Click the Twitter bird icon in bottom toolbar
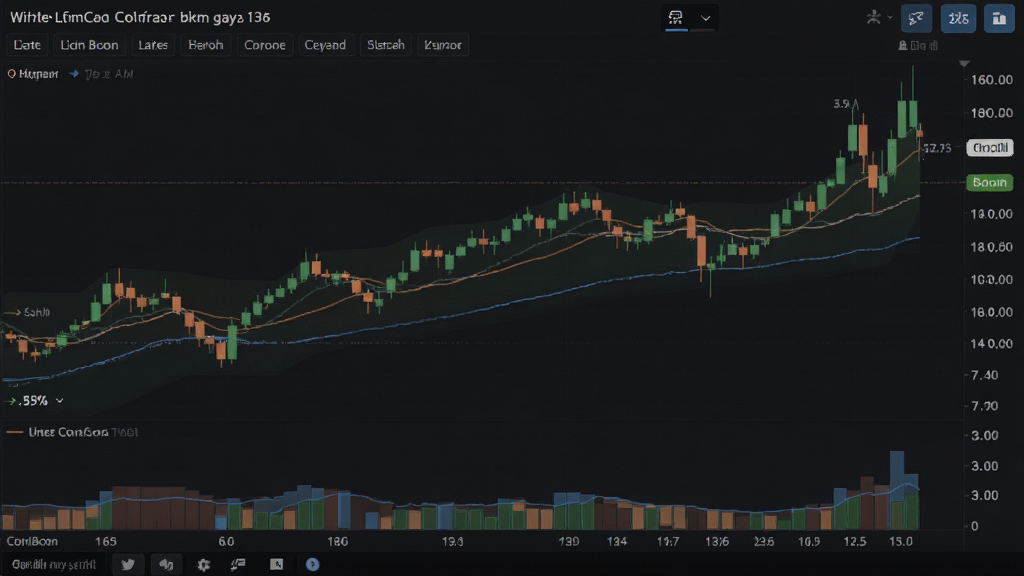Screen dimensions: 1024x576 pyautogui.click(x=128, y=564)
